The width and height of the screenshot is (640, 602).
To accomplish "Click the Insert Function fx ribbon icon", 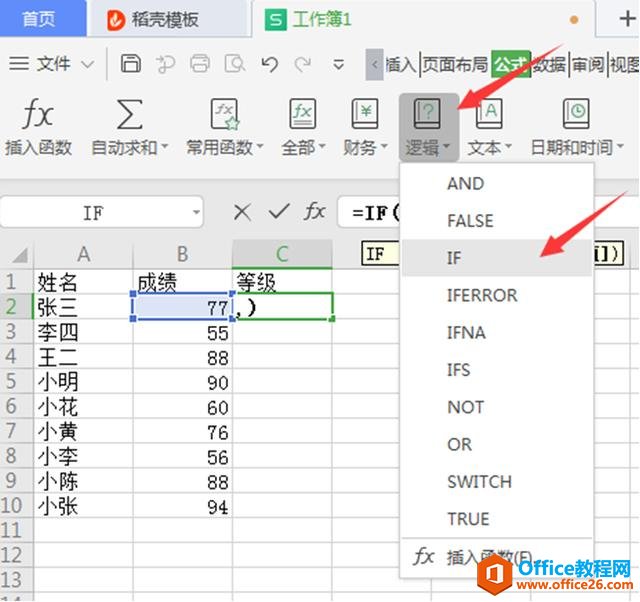I will click(x=38, y=113).
